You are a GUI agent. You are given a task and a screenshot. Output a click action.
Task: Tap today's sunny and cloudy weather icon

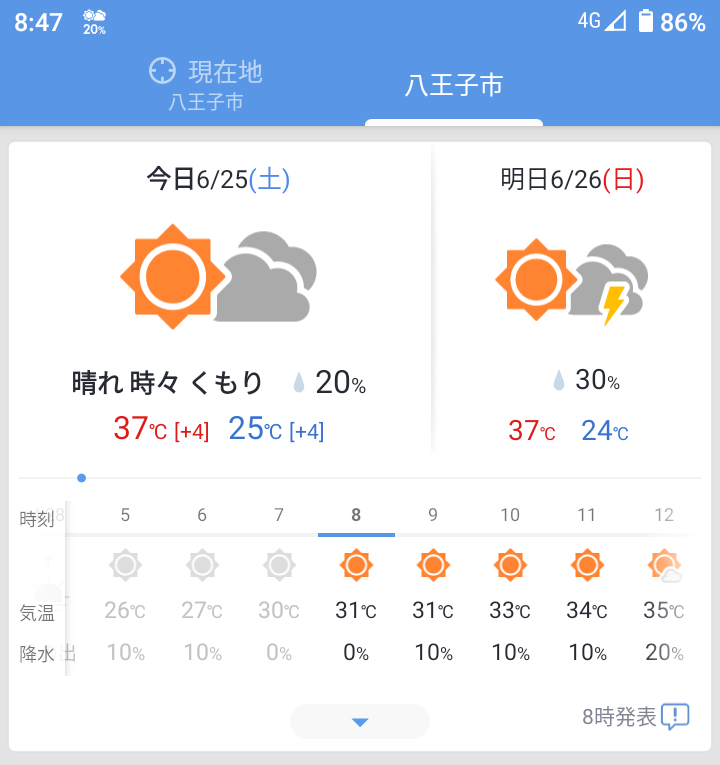[x=218, y=275]
